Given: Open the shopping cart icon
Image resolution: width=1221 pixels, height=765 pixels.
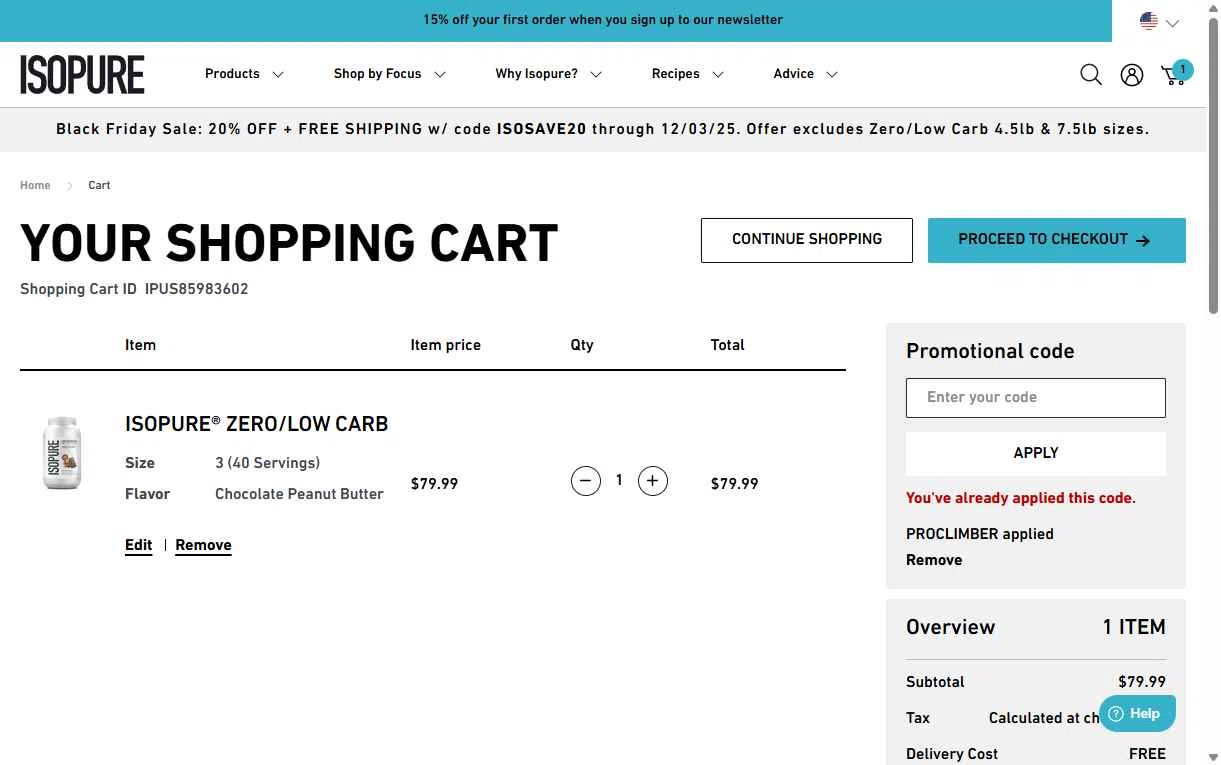Looking at the screenshot, I should [1175, 74].
